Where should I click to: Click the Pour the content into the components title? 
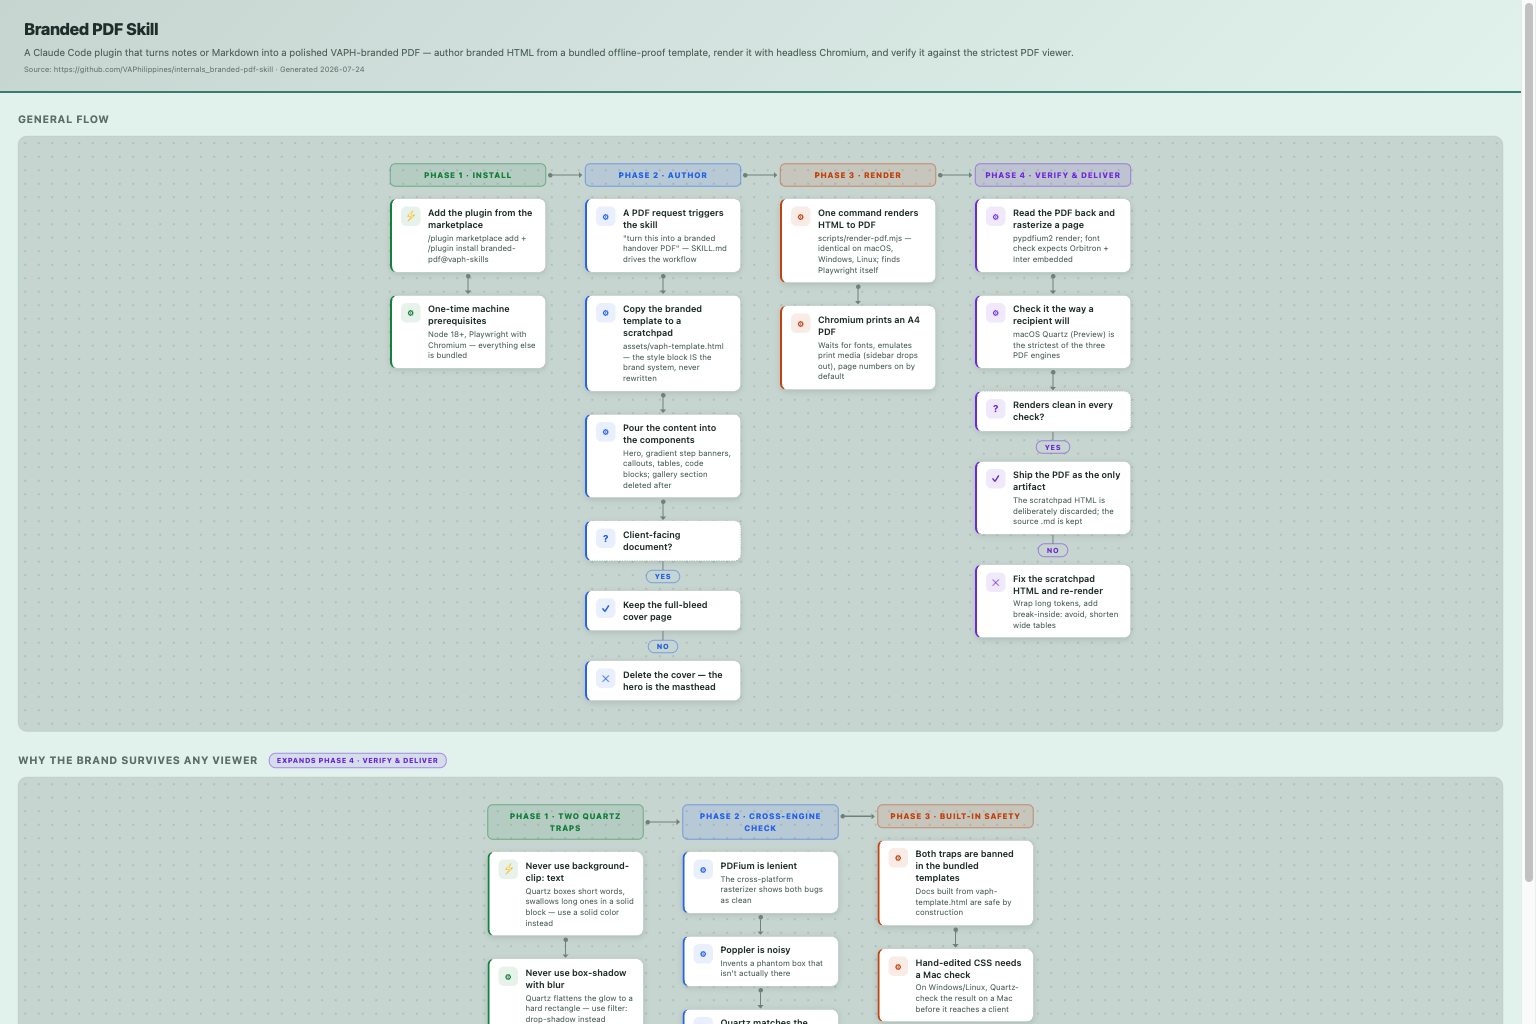pos(669,434)
